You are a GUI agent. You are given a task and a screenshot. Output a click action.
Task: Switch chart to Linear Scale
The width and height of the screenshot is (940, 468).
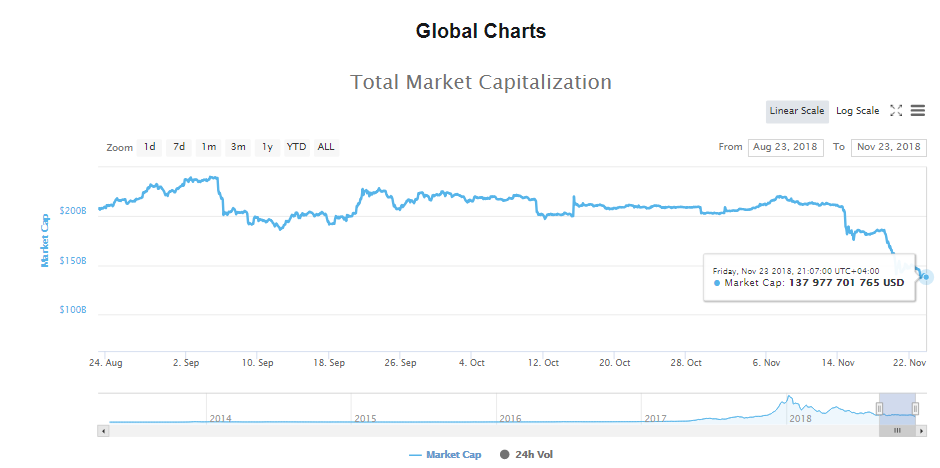797,111
